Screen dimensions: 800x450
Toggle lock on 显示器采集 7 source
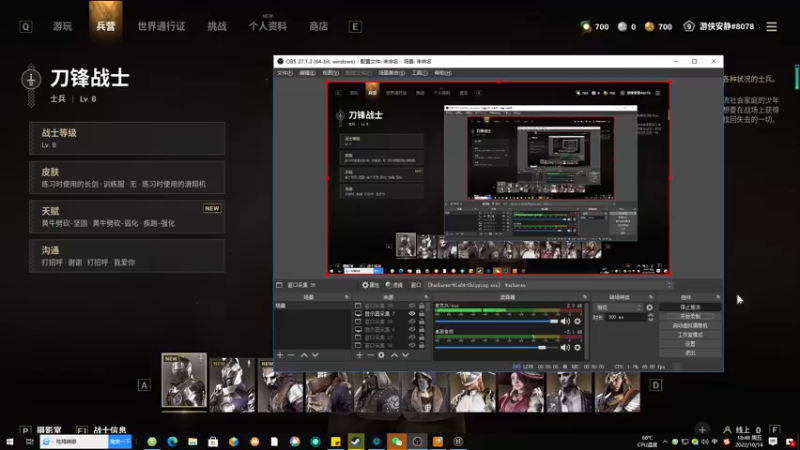(422, 314)
